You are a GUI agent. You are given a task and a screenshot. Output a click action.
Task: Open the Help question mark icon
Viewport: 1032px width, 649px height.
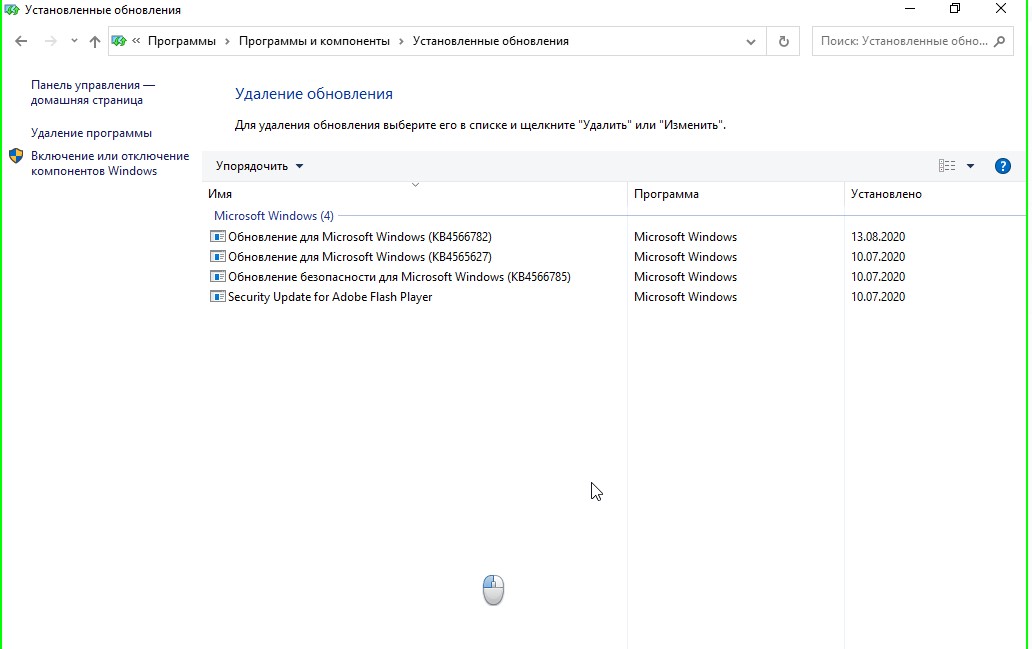(x=1003, y=166)
